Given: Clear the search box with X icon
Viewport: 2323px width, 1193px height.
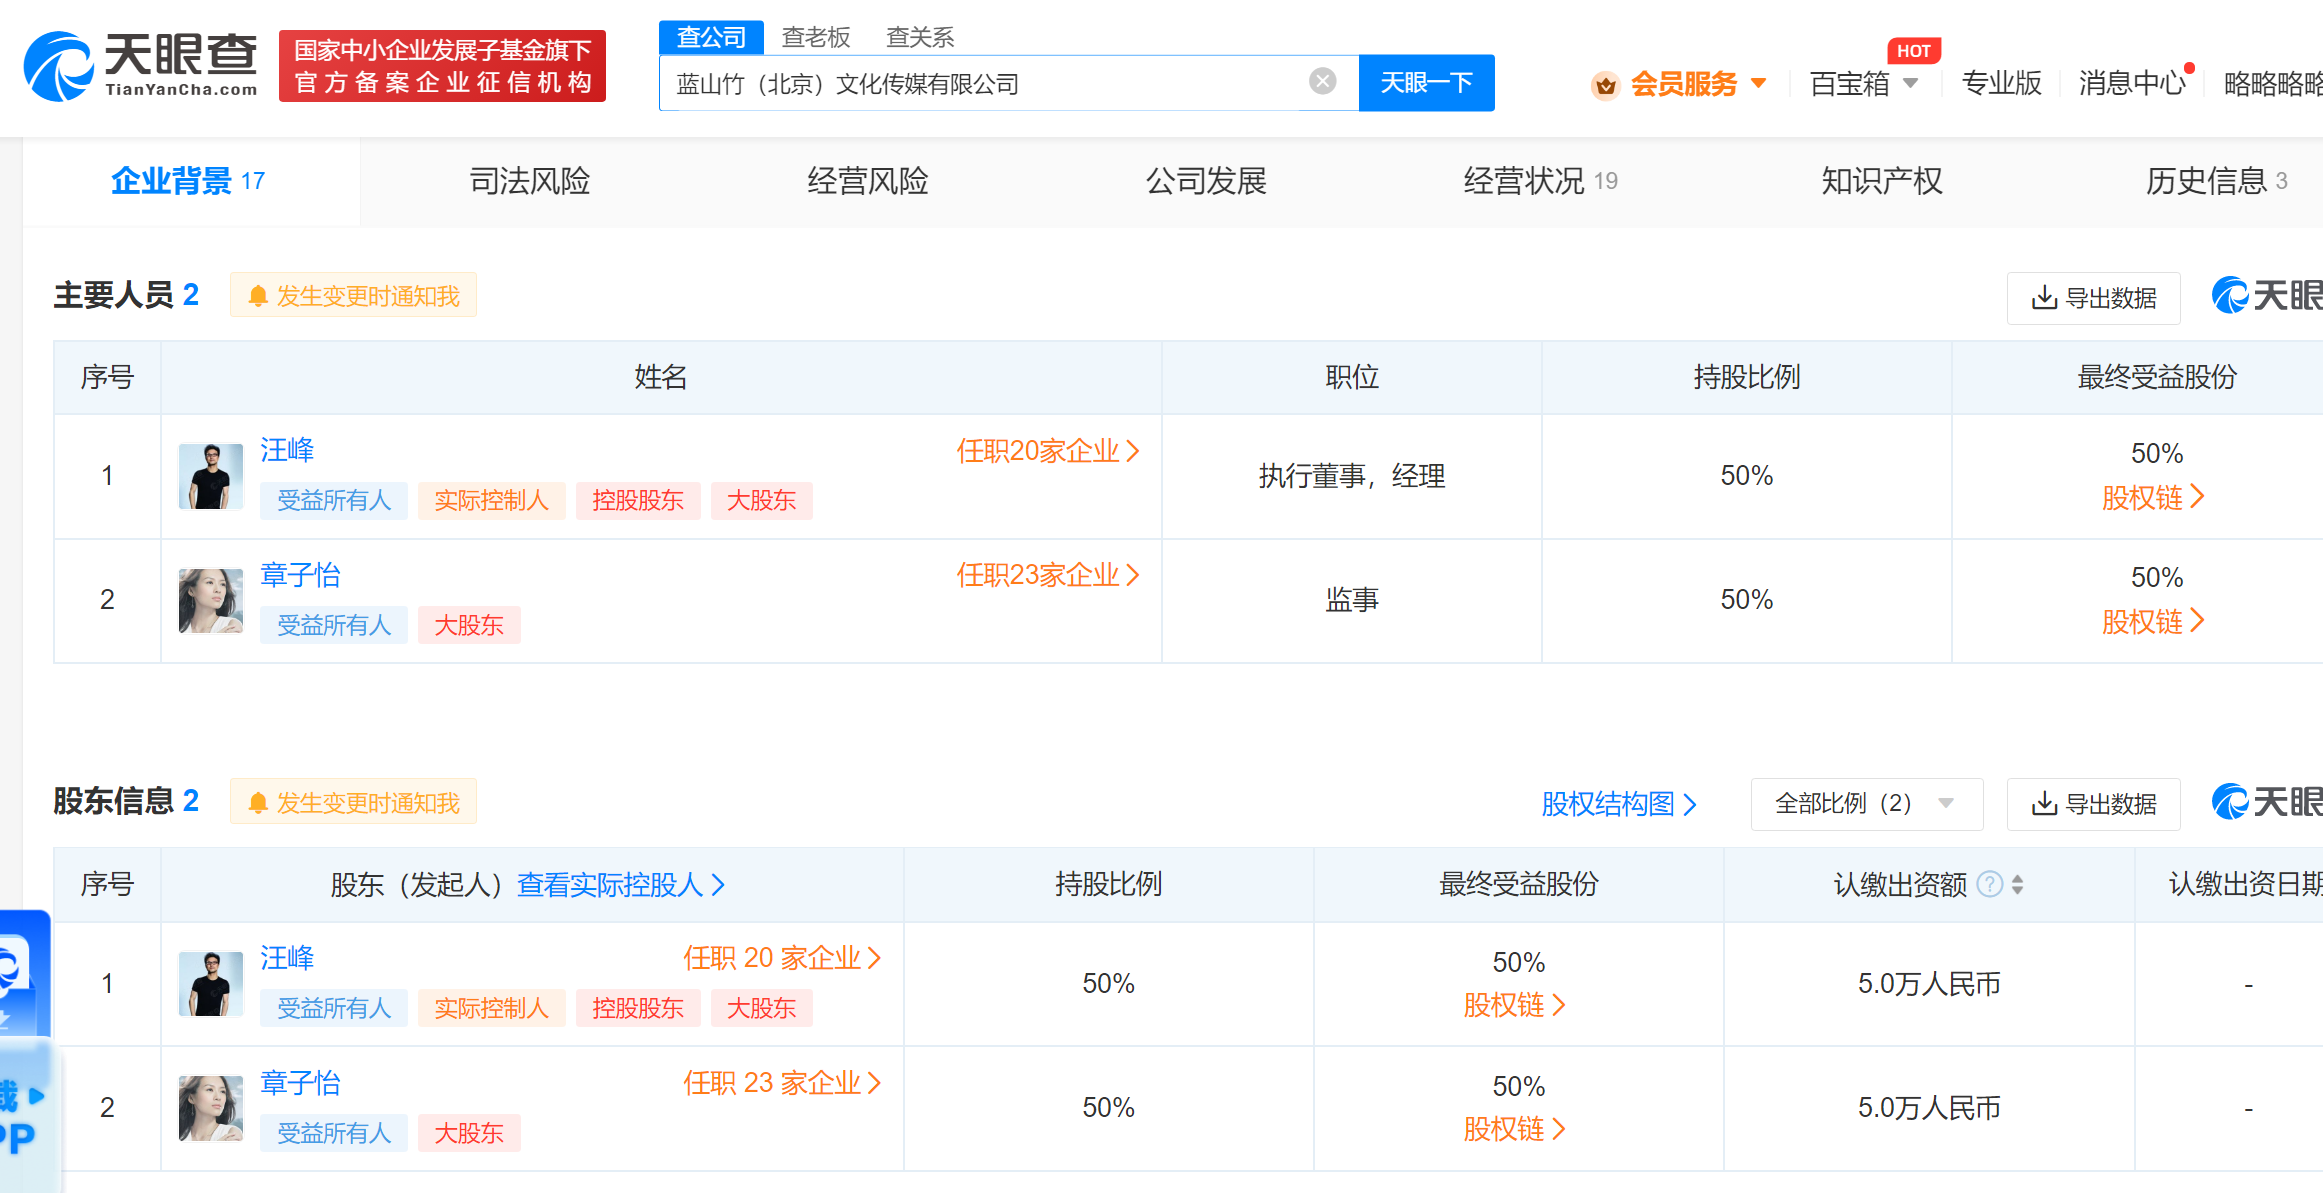Looking at the screenshot, I should pyautogui.click(x=1322, y=82).
